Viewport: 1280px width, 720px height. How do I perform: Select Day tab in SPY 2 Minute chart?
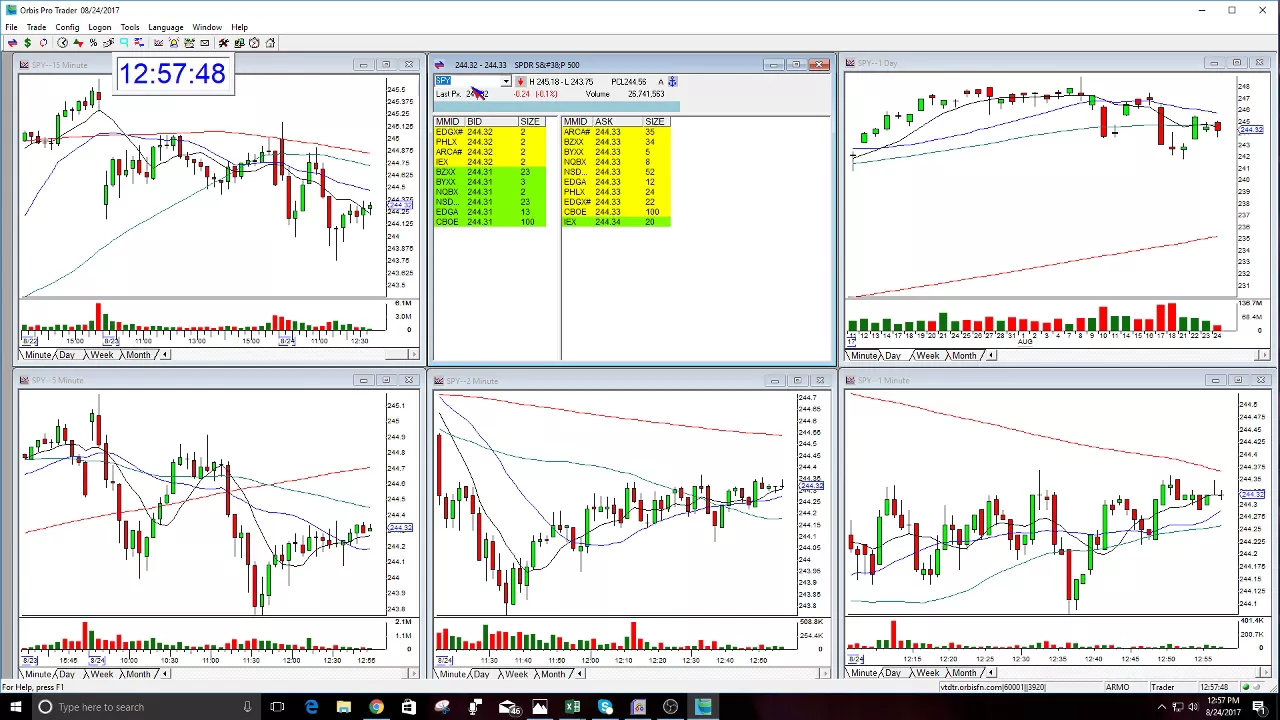(x=481, y=674)
